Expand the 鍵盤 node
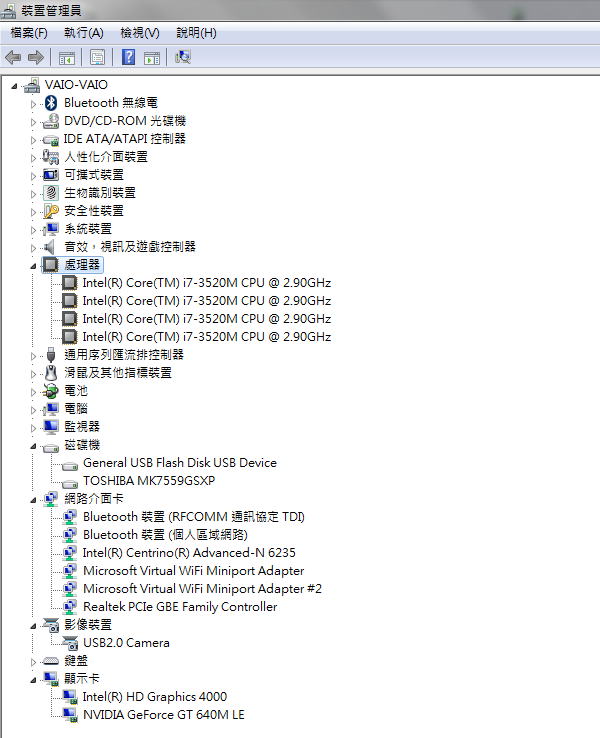The width and height of the screenshot is (600, 738). pos(33,662)
